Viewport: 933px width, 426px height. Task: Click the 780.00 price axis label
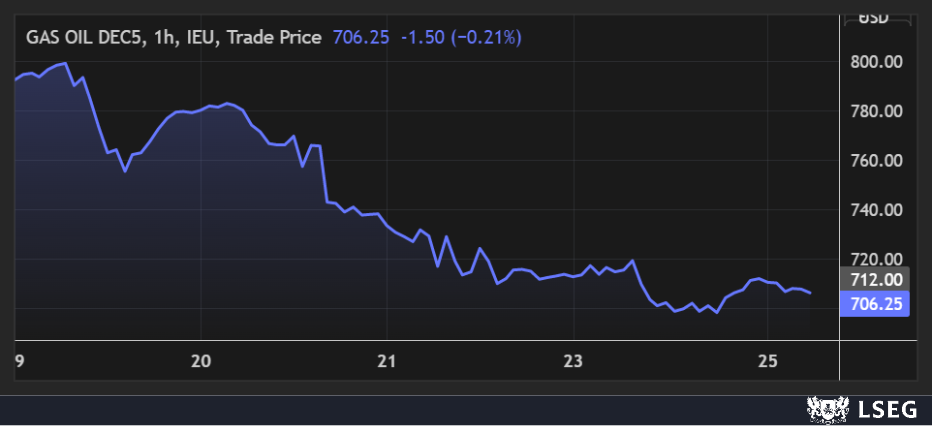click(876, 111)
